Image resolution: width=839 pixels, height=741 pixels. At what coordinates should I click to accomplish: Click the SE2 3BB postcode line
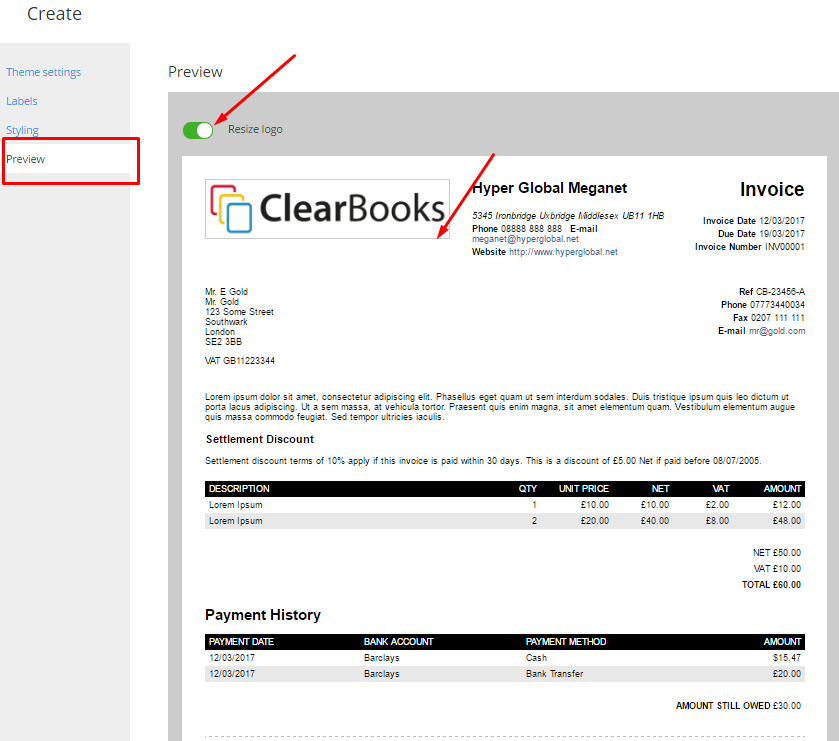(x=223, y=342)
